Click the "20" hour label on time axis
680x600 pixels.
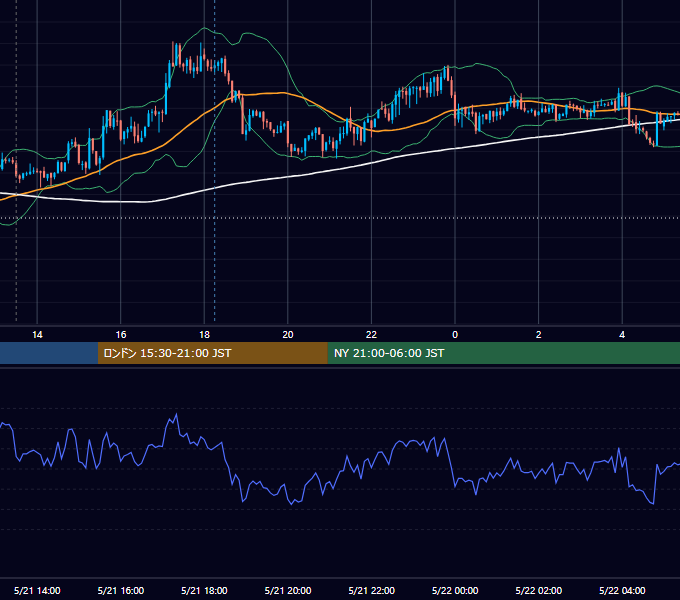tap(288, 334)
